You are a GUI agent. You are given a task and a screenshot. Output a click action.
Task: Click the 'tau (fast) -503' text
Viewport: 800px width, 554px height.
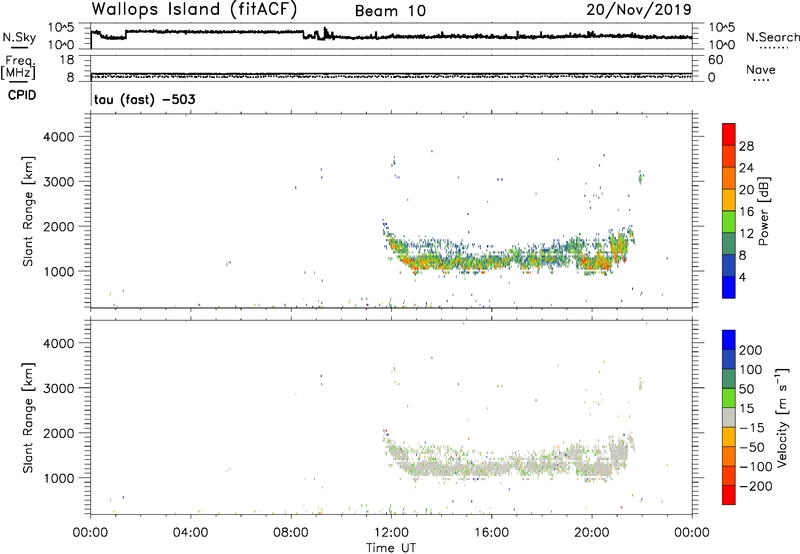tap(145, 99)
